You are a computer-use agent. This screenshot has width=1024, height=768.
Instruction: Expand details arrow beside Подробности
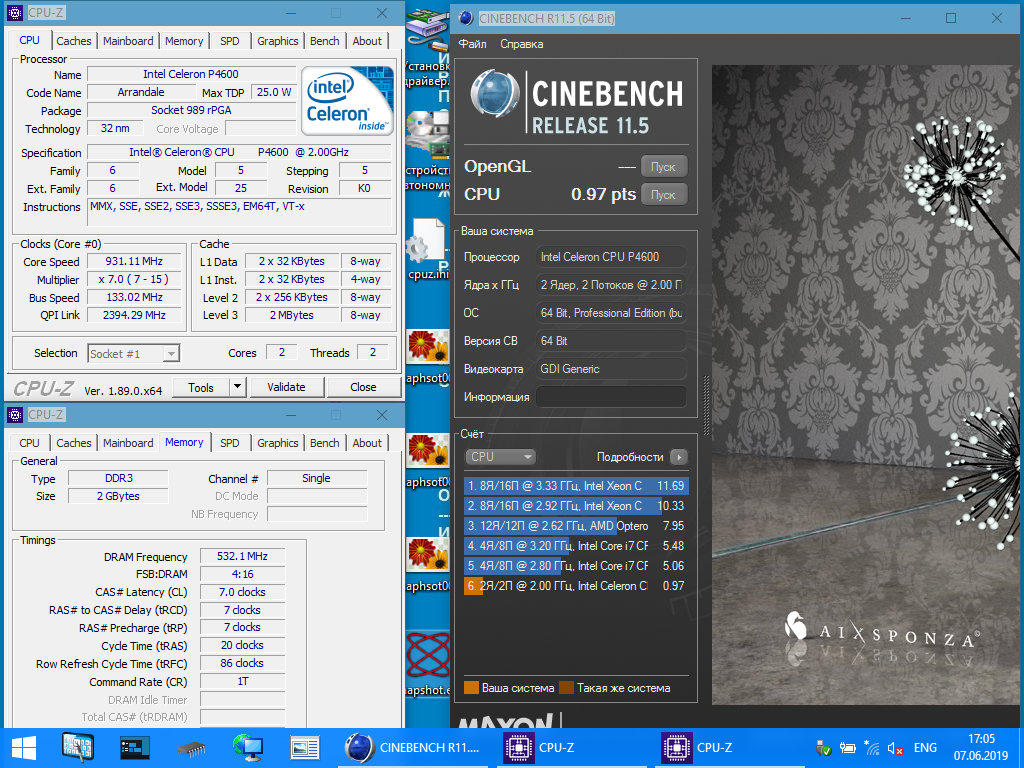(x=679, y=457)
